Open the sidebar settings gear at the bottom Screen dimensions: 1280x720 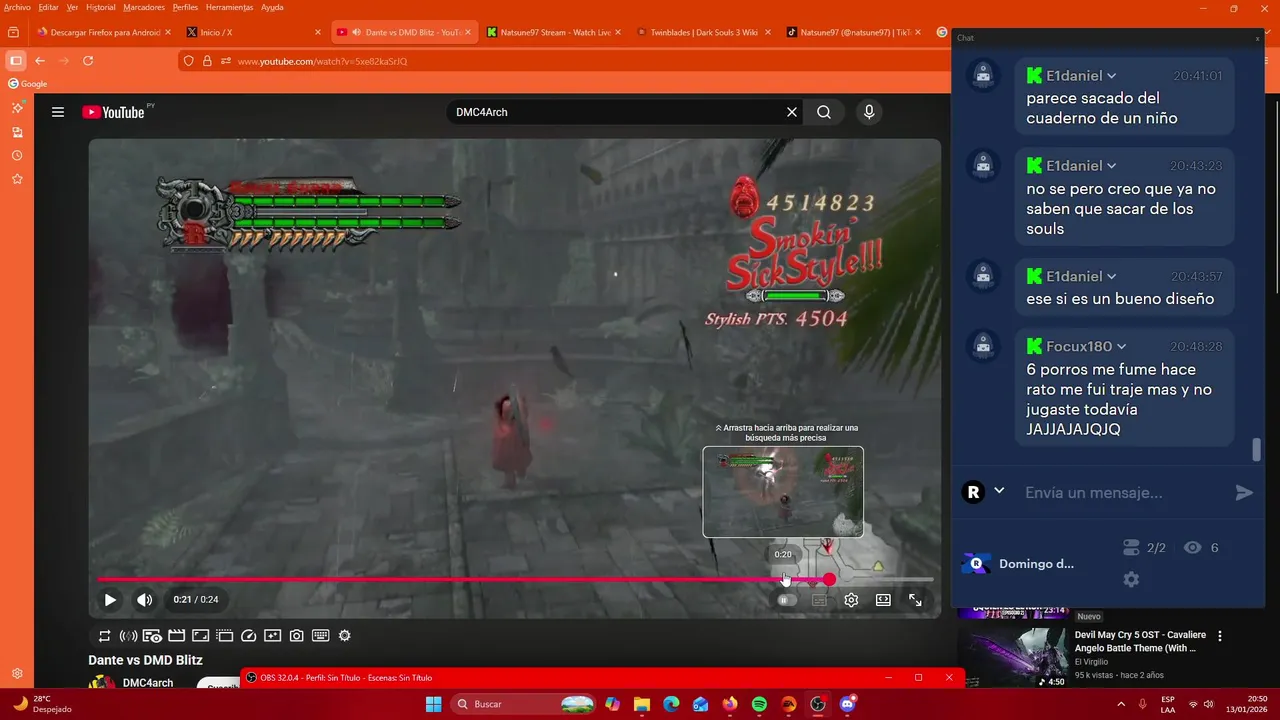pos(17,674)
